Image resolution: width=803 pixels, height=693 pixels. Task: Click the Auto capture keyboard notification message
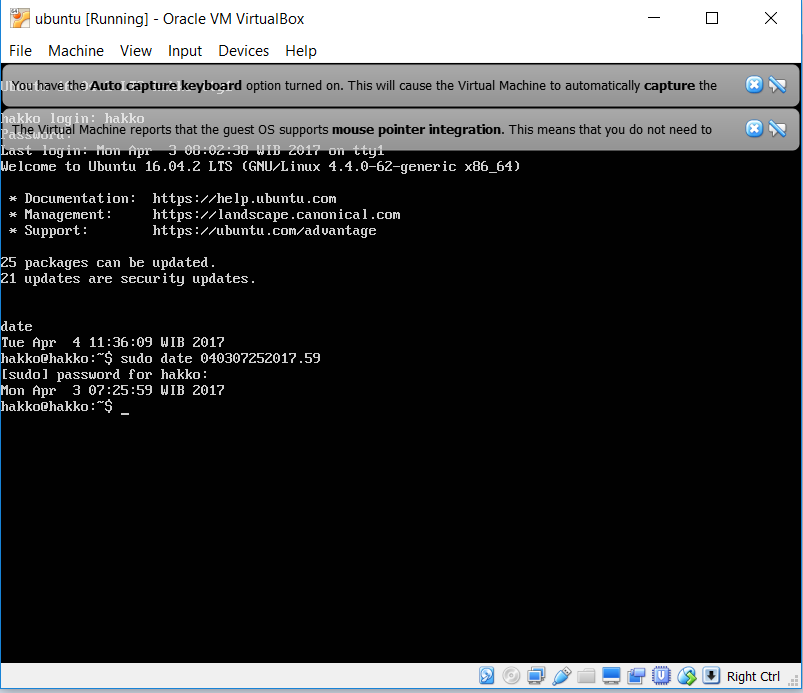(x=364, y=85)
